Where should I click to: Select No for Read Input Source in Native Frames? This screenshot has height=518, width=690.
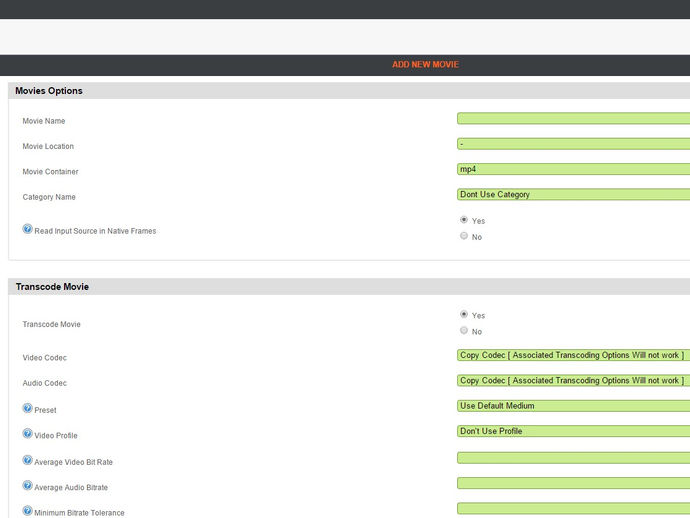[x=464, y=236]
